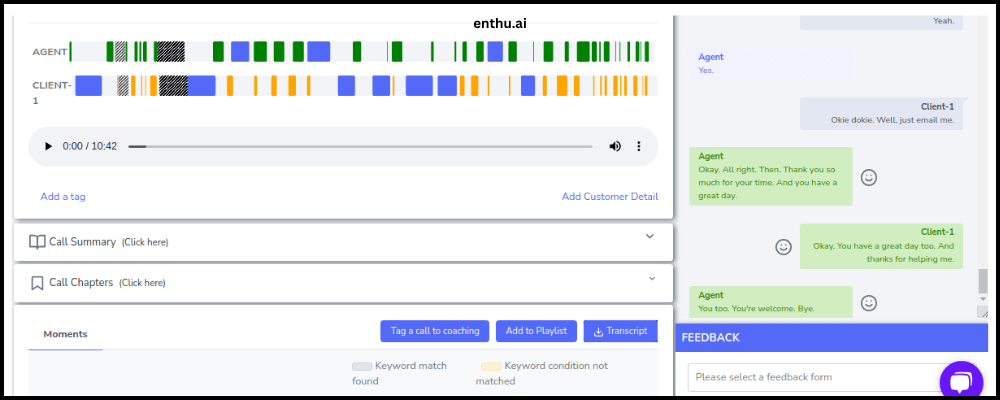Click Tag a call to coaching button
Viewport: 1000px width, 400px height.
pos(435,331)
